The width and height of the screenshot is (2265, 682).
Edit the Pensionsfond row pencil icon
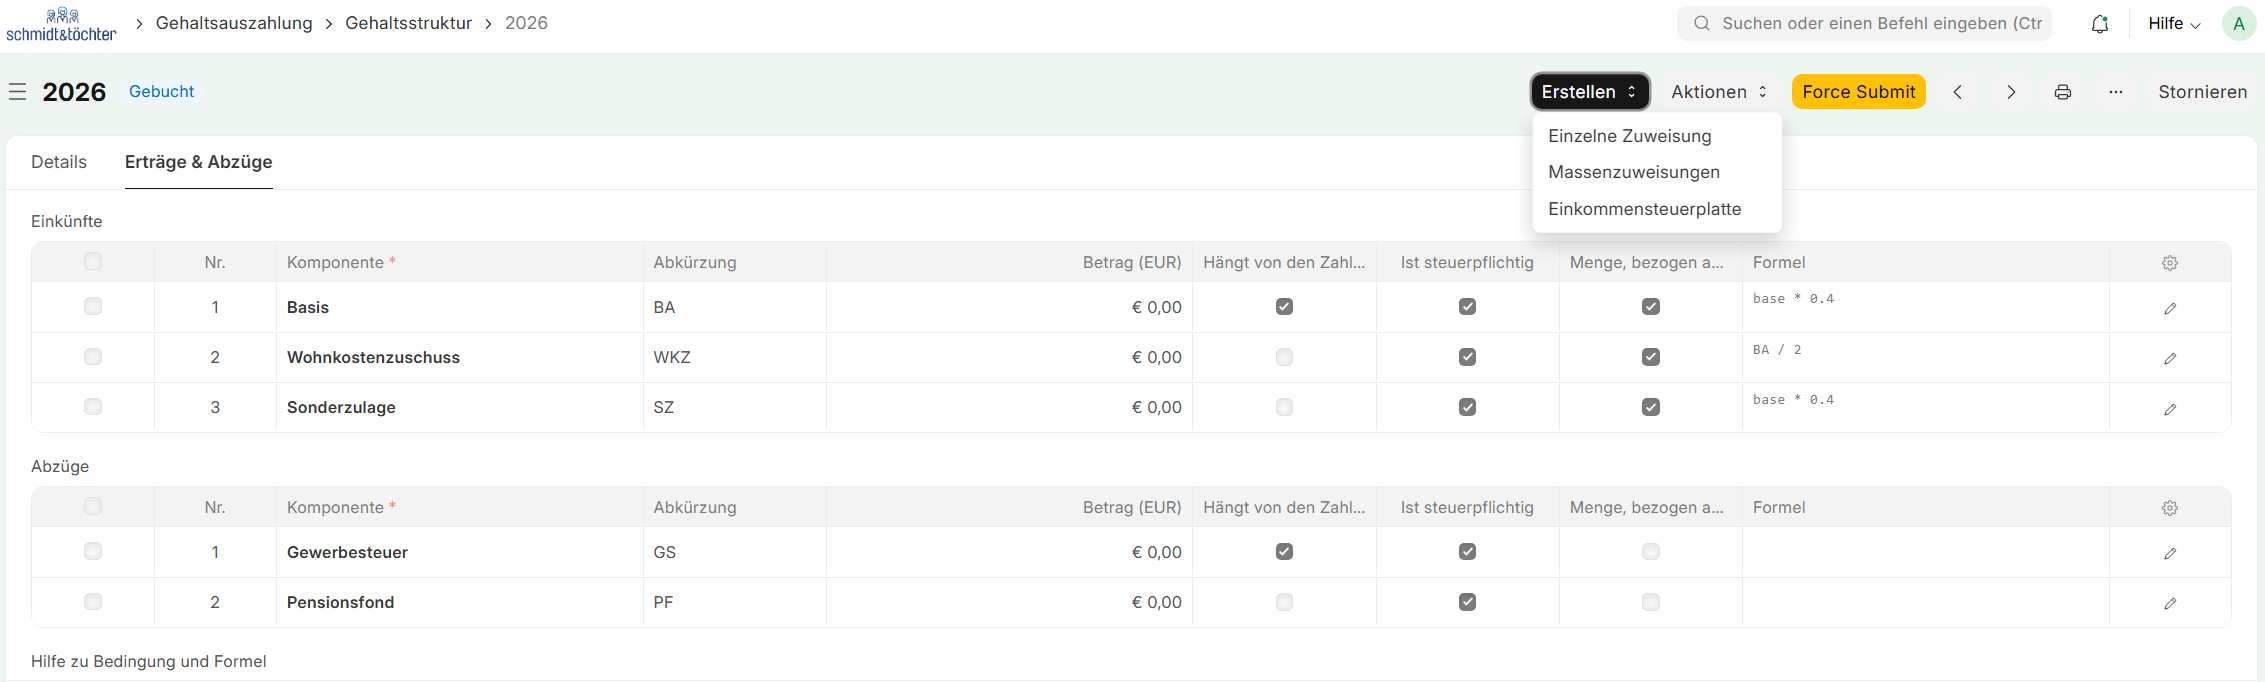click(2169, 603)
